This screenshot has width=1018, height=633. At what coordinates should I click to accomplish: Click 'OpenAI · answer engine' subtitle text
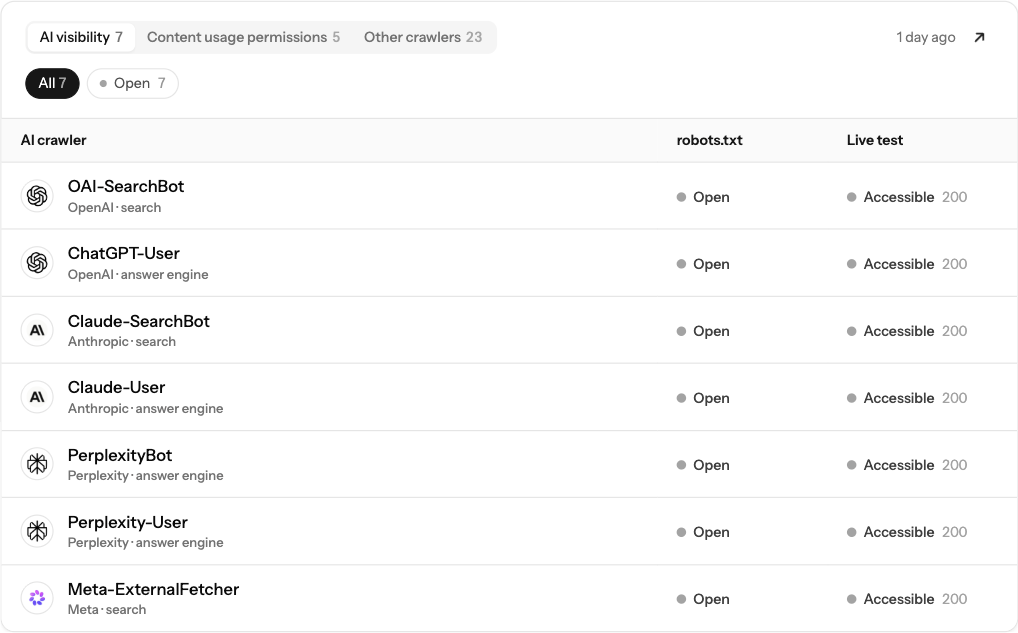pyautogui.click(x=138, y=275)
